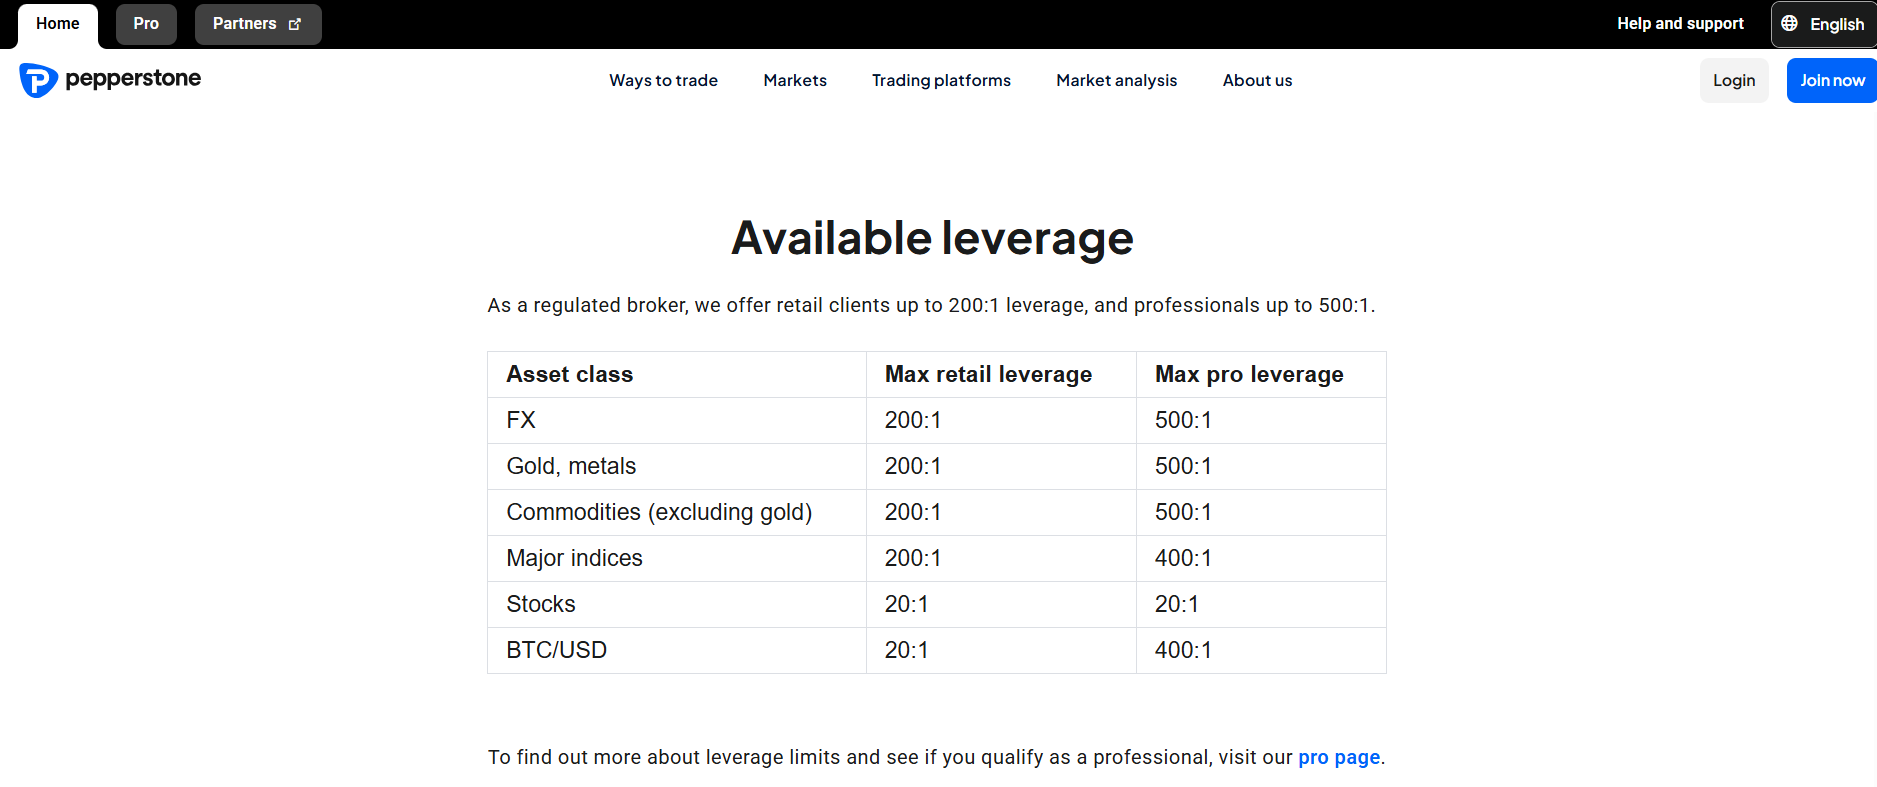The width and height of the screenshot is (1877, 787).
Task: Click the Pepperstone logo
Action: 110,80
